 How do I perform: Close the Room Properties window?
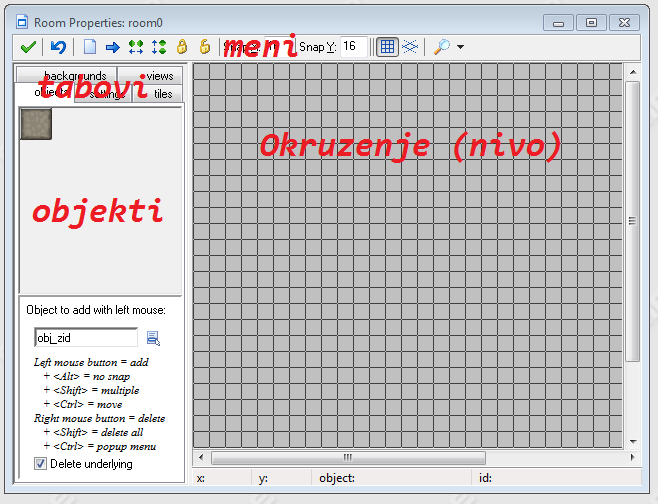tap(624, 23)
